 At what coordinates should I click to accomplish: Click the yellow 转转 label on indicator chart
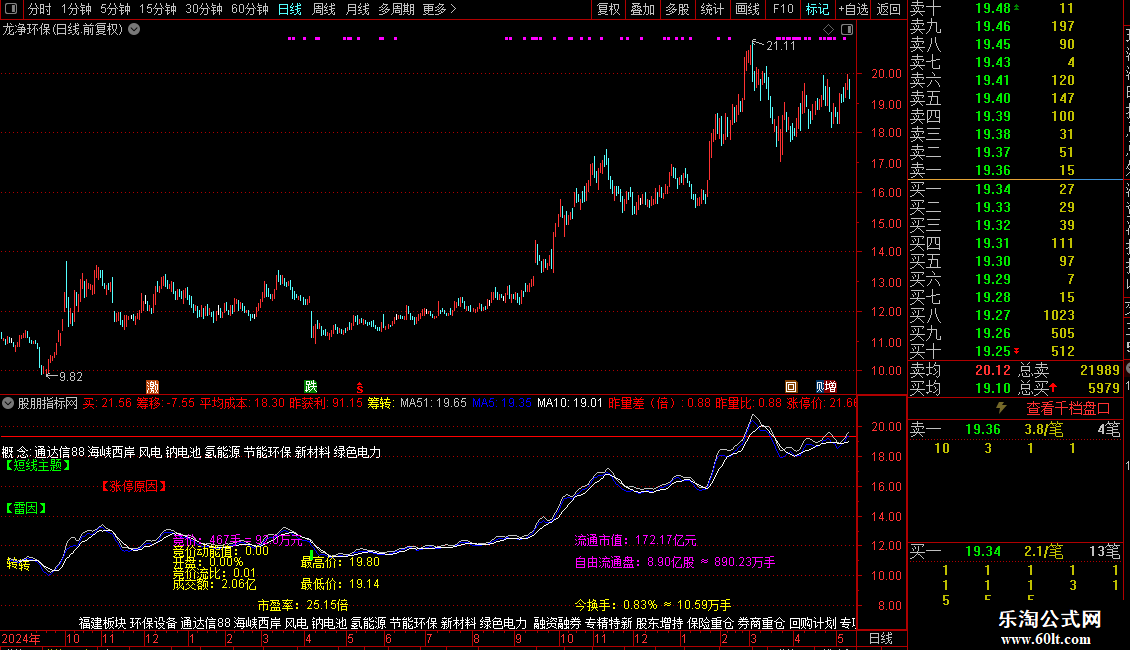(x=18, y=564)
